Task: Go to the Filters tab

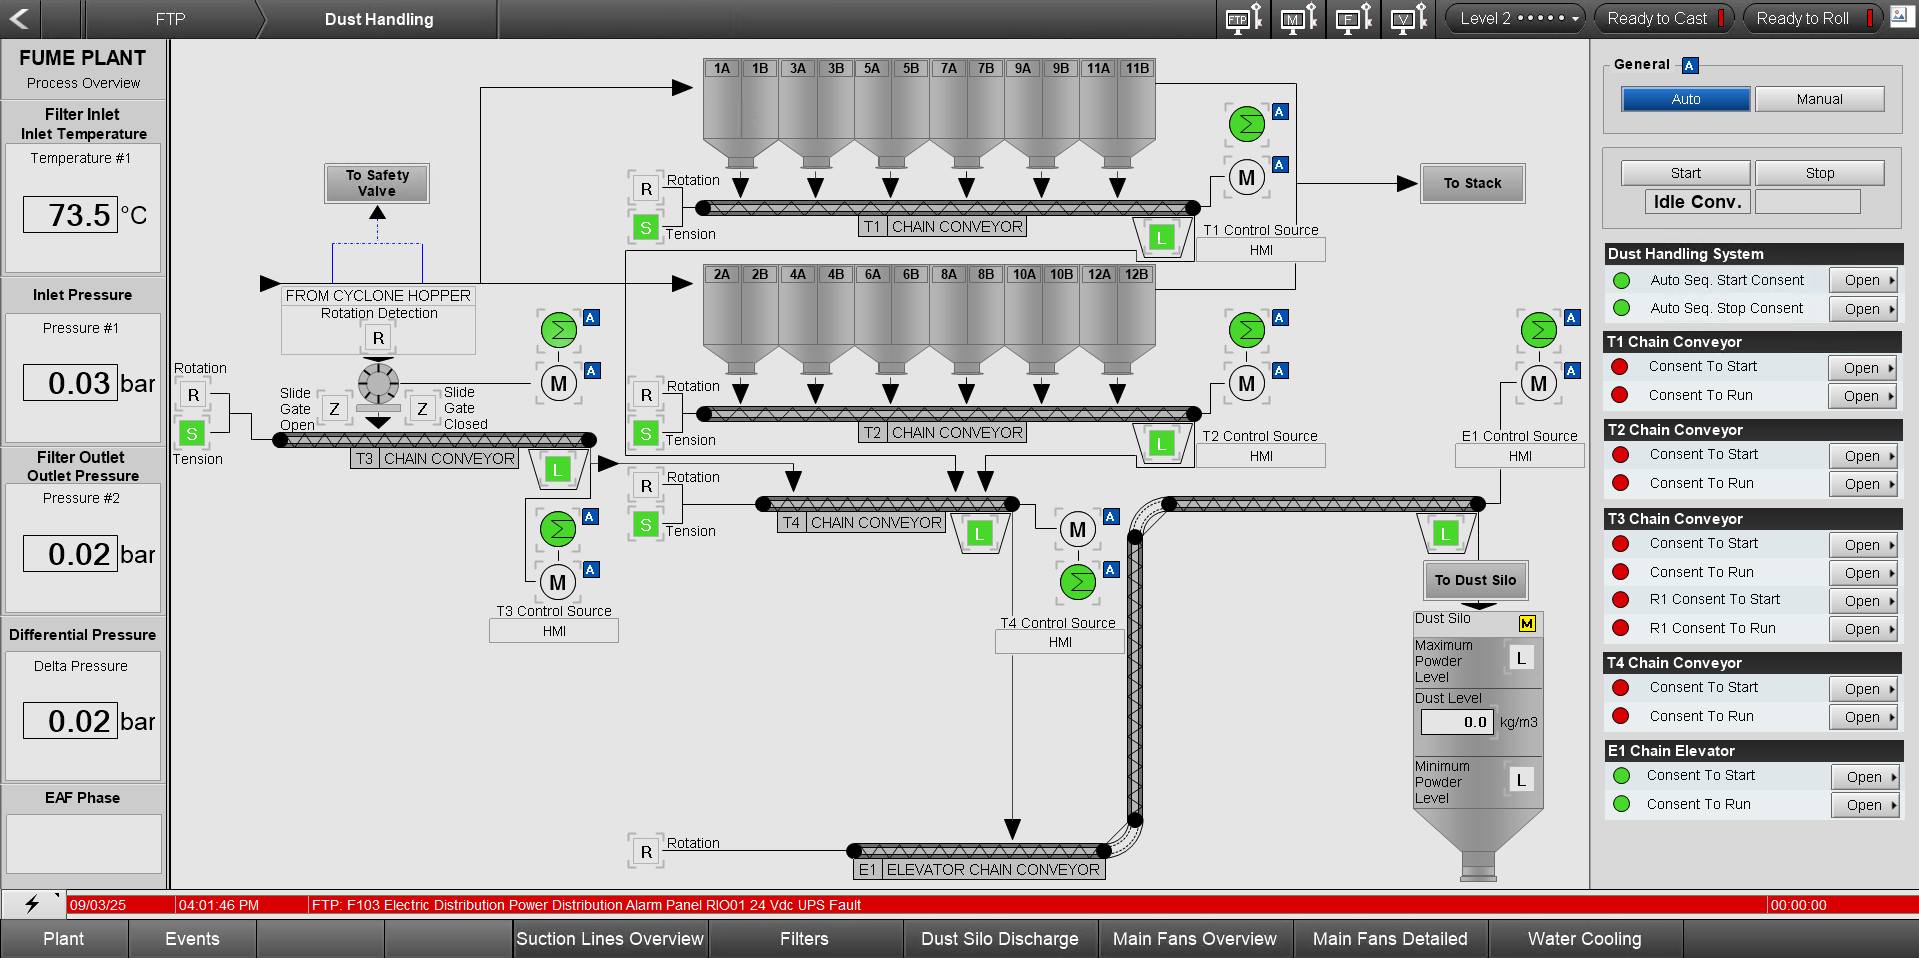Action: [x=804, y=939]
